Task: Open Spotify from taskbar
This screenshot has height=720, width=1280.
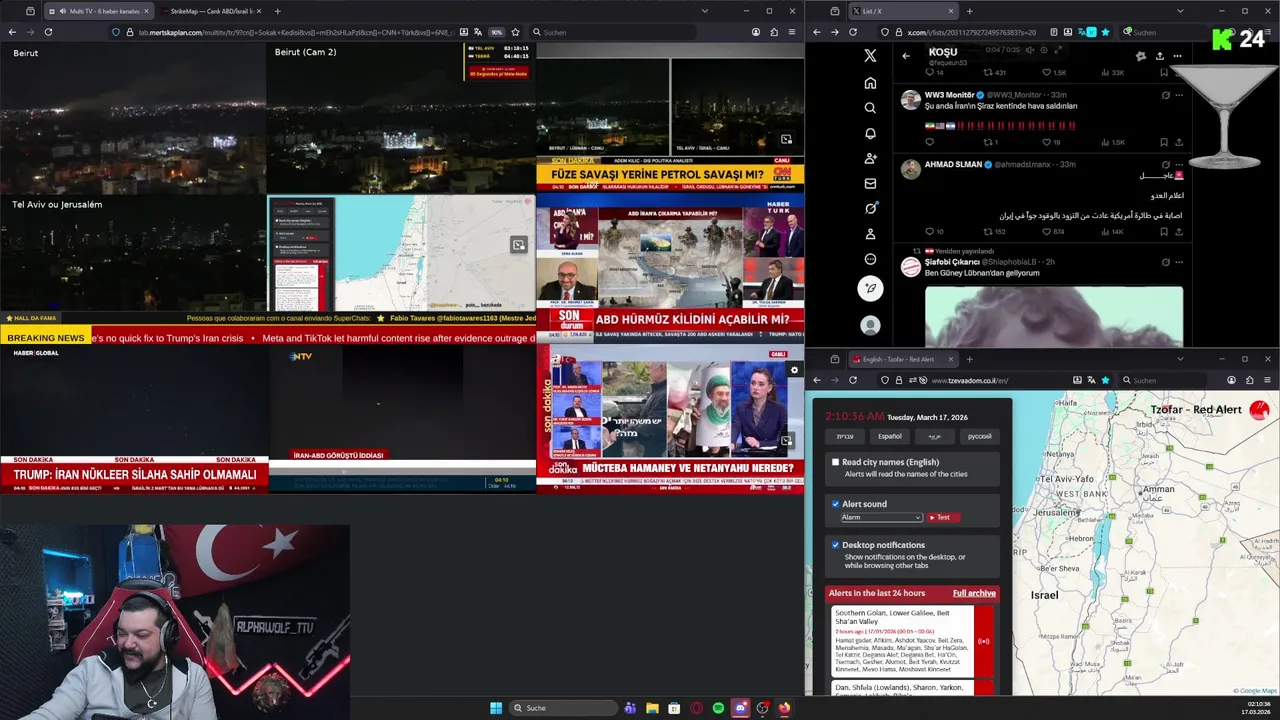Action: point(718,708)
